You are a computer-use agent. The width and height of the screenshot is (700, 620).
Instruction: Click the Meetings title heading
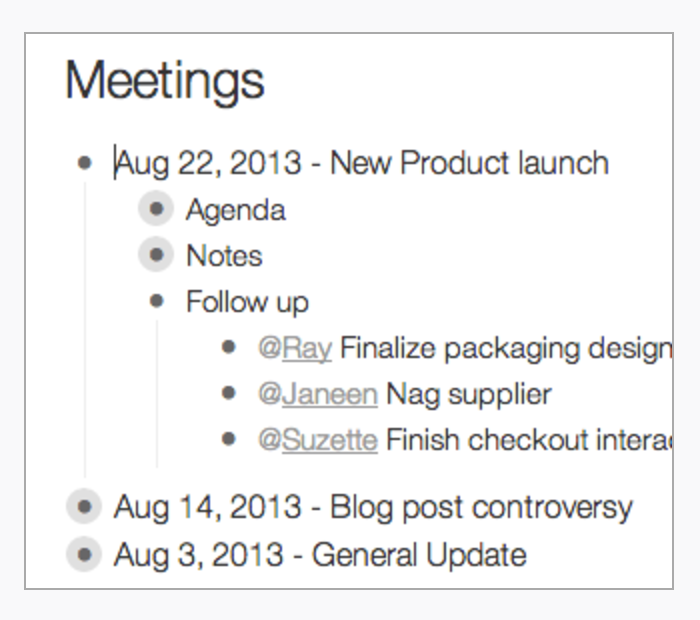coord(165,82)
